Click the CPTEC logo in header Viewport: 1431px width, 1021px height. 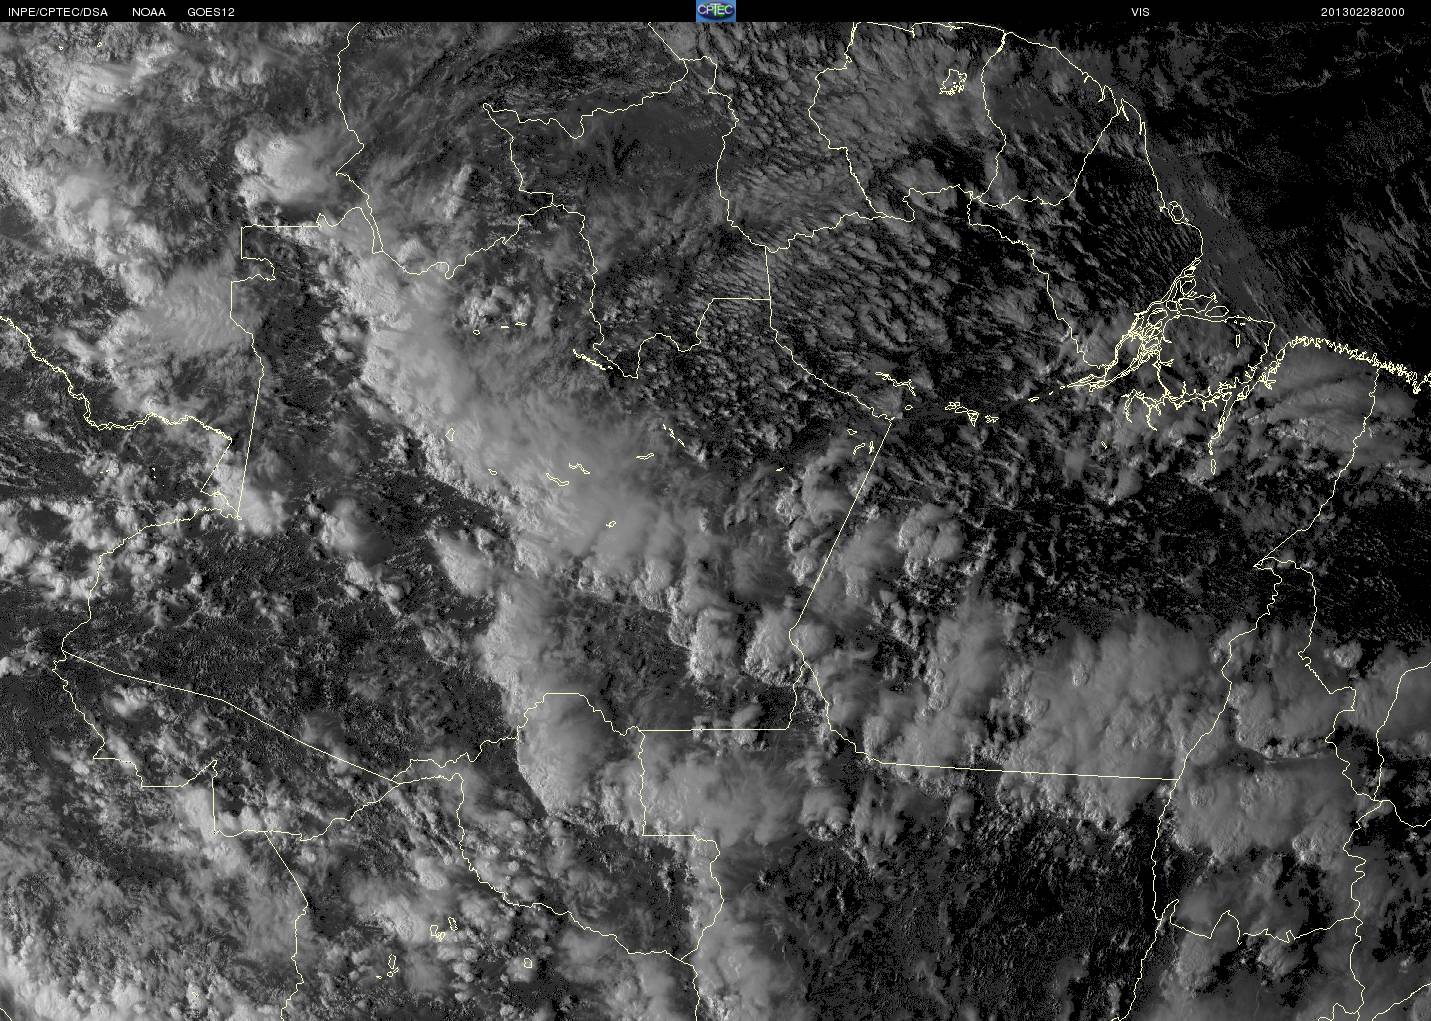(x=715, y=11)
